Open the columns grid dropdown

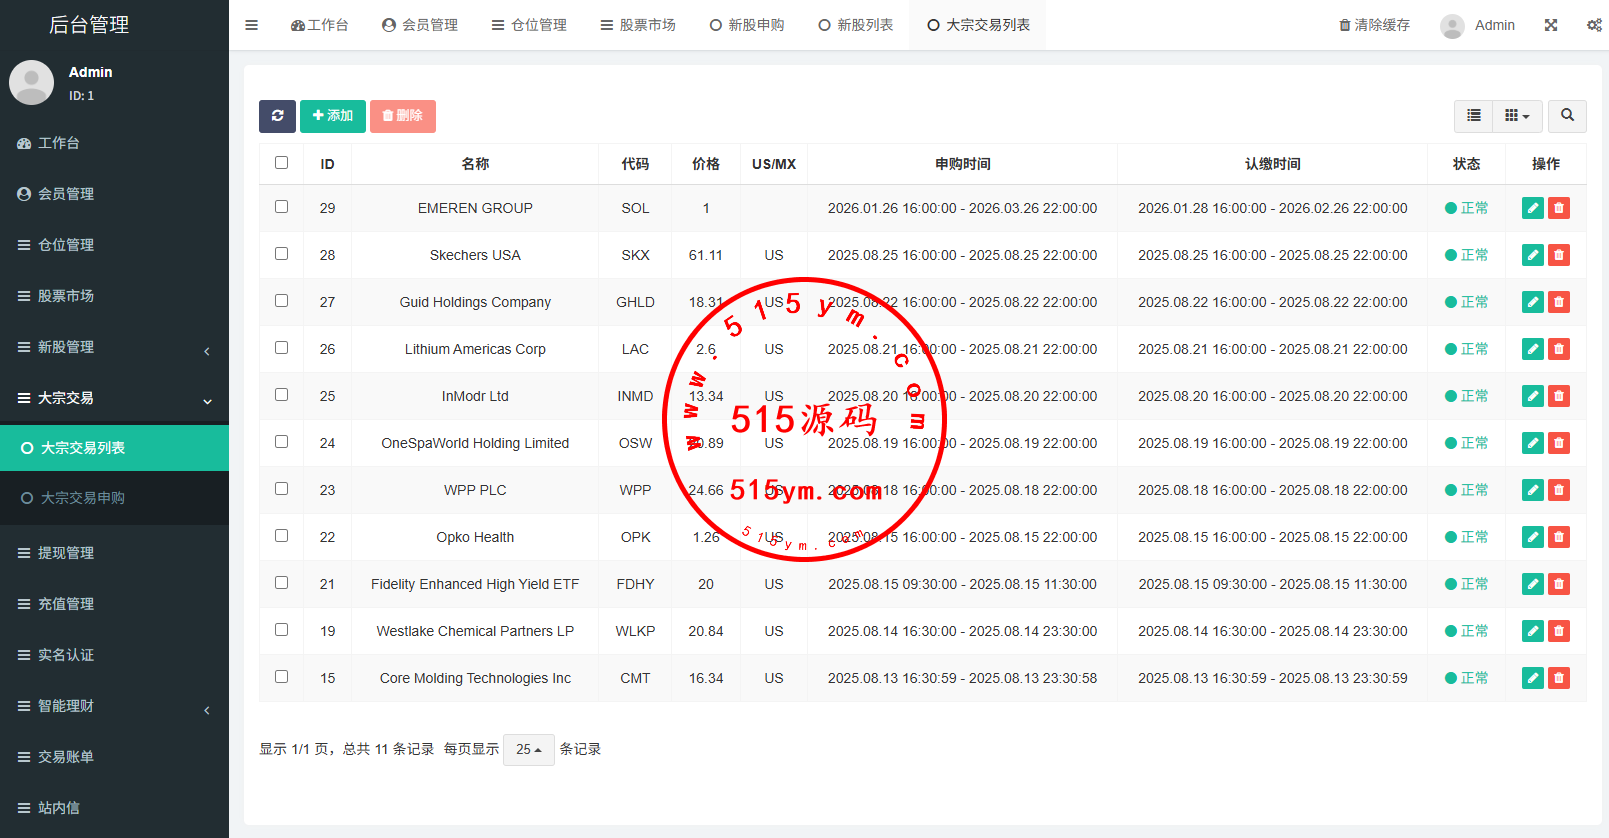click(x=1517, y=116)
